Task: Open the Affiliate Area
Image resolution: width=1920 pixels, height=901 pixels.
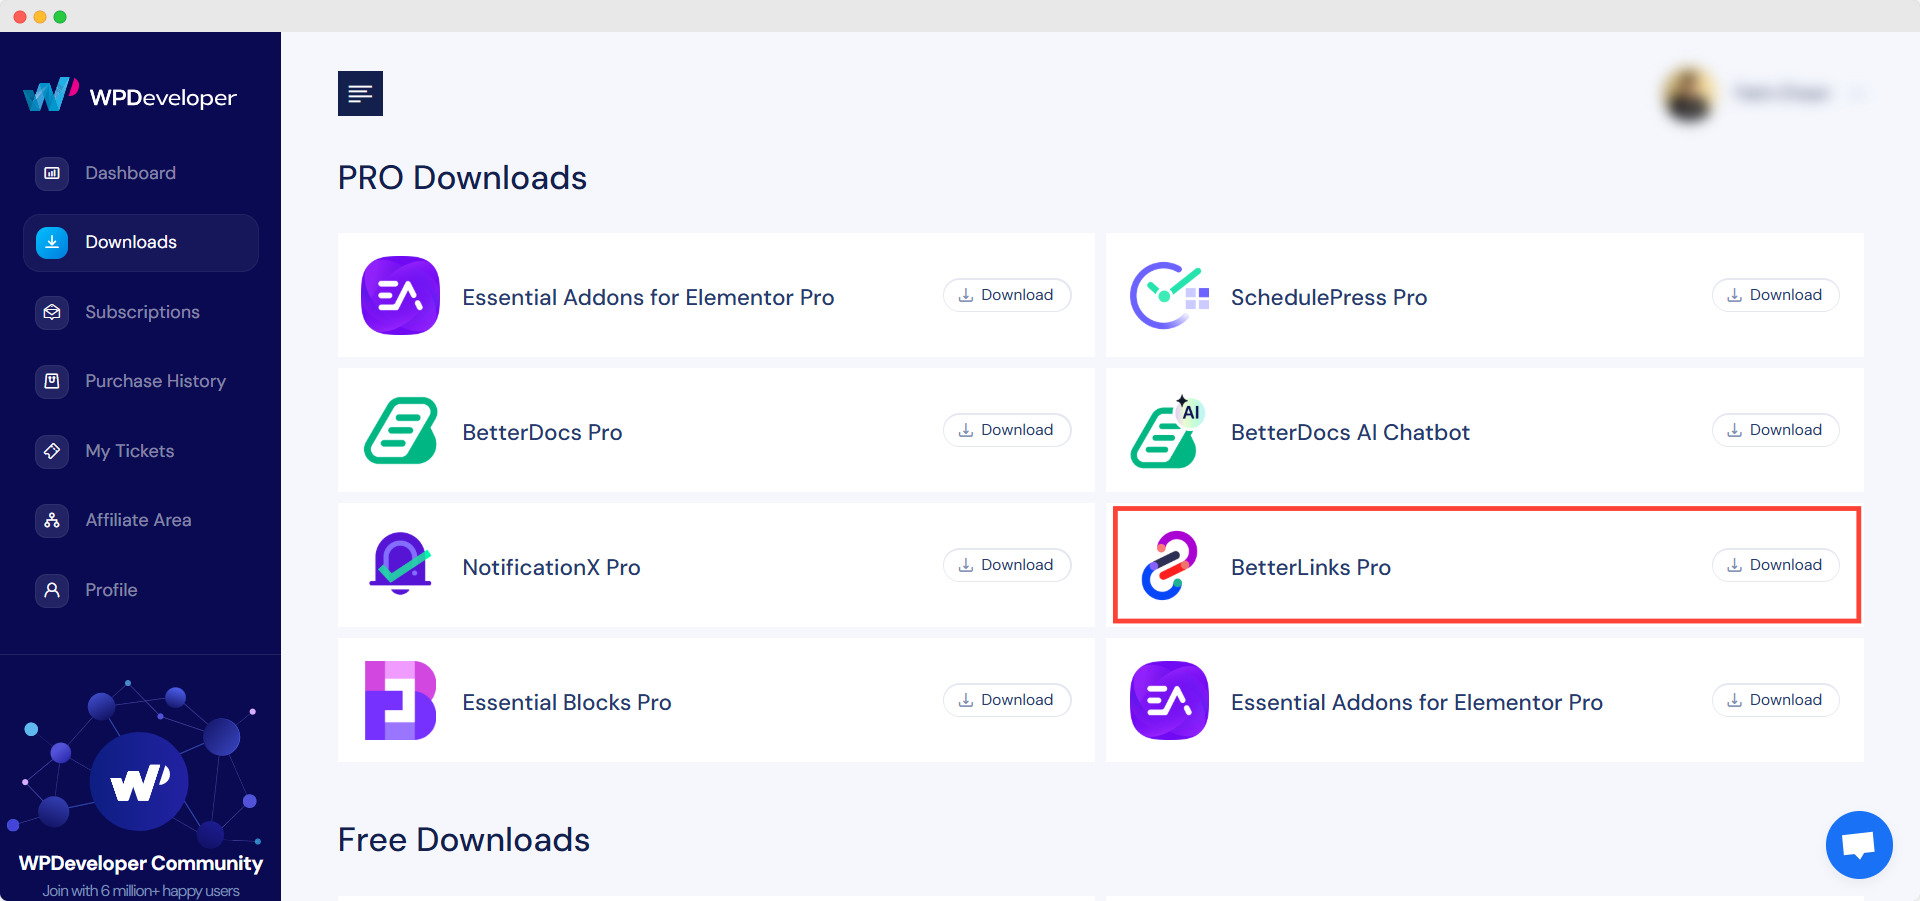Action: tap(137, 520)
